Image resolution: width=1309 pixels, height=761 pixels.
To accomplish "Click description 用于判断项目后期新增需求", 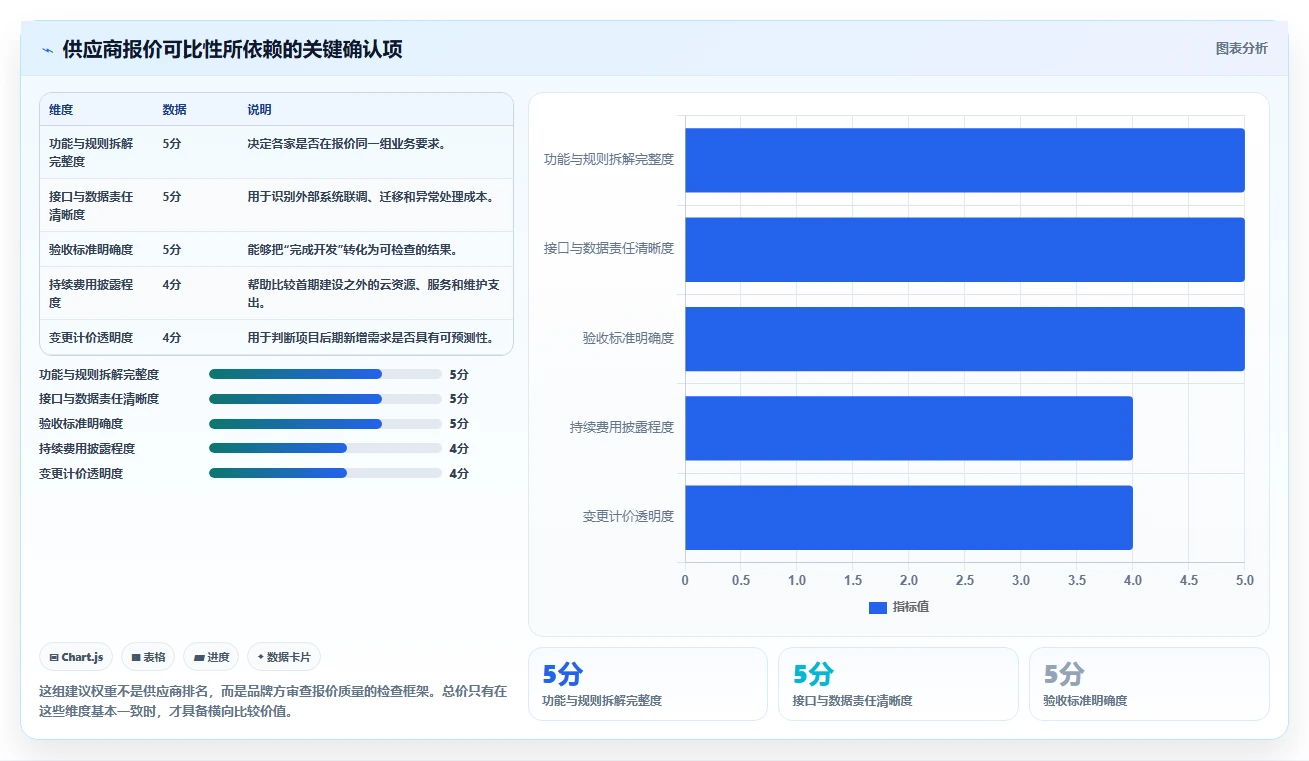I will 372,337.
